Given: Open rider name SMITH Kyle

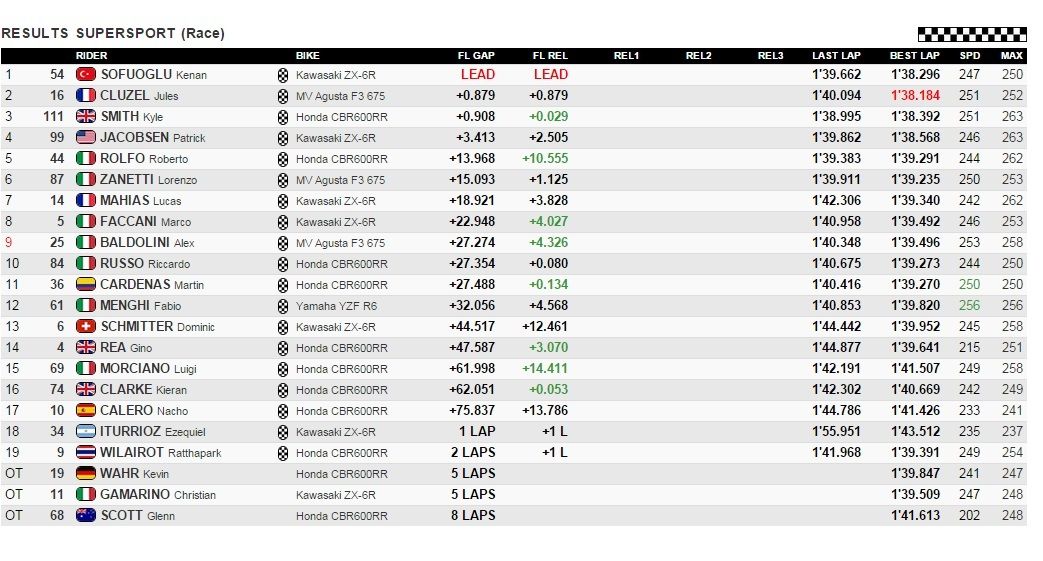Looking at the screenshot, I should [132, 116].
